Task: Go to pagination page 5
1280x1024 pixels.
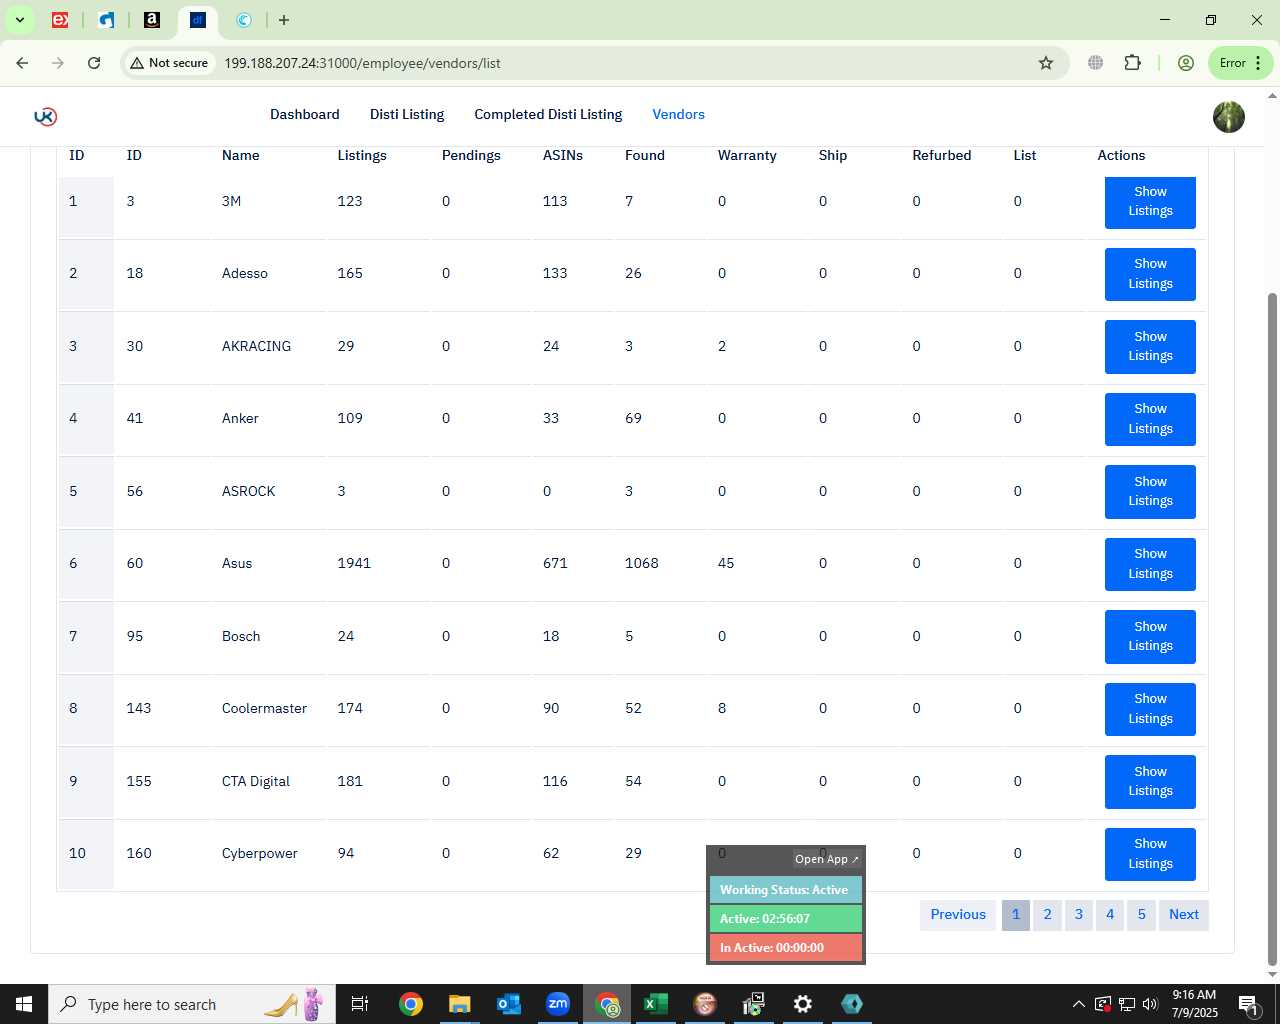Action: coord(1141,915)
